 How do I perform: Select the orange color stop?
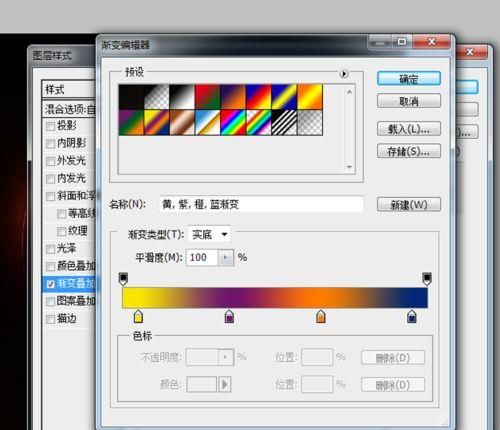point(320,316)
